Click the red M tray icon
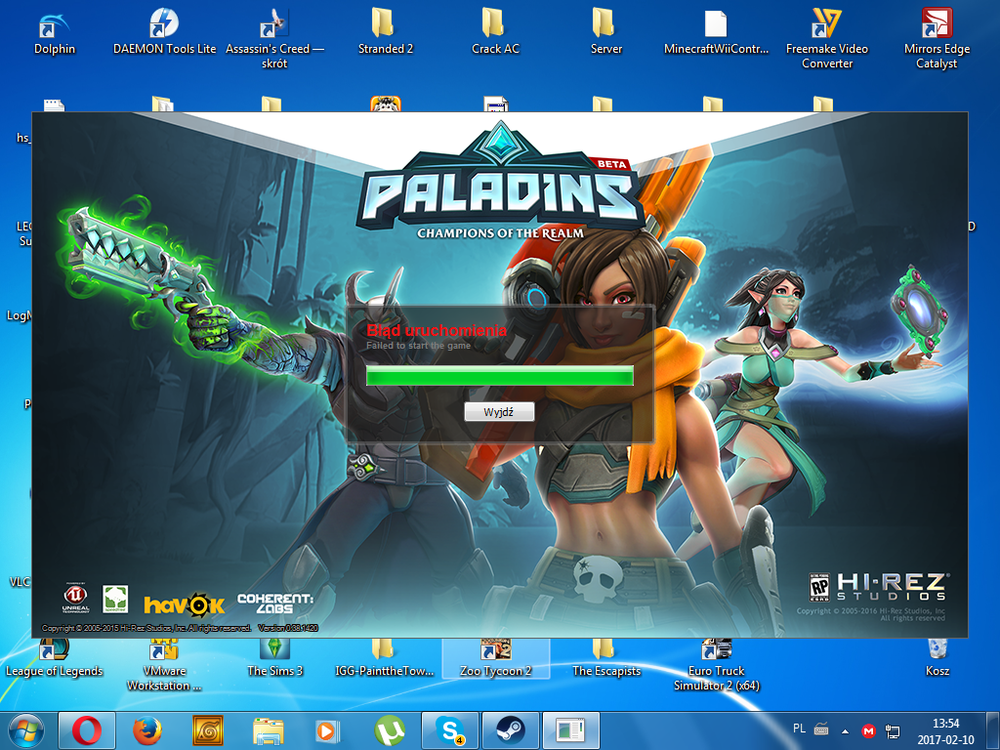1000x750 pixels. point(868,731)
